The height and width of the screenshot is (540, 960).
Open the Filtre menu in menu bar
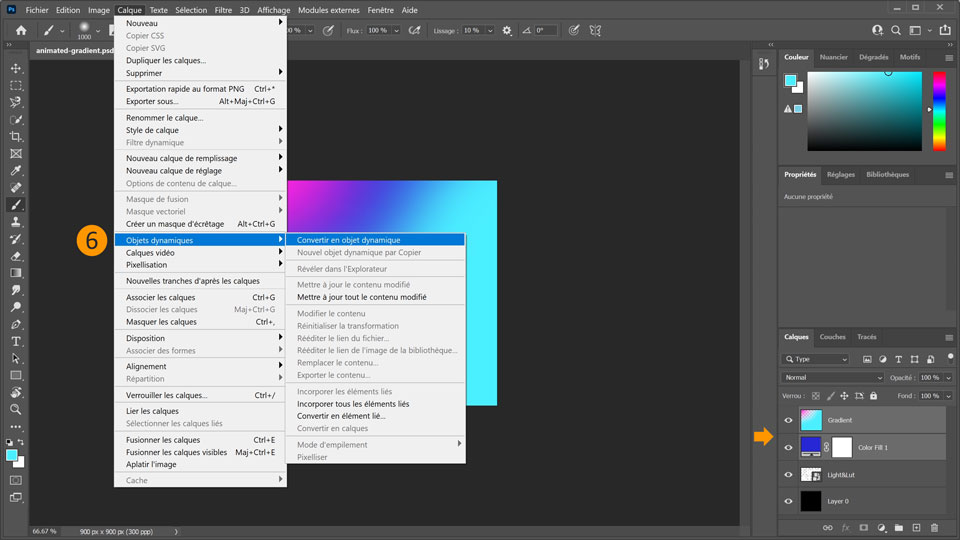click(x=224, y=10)
